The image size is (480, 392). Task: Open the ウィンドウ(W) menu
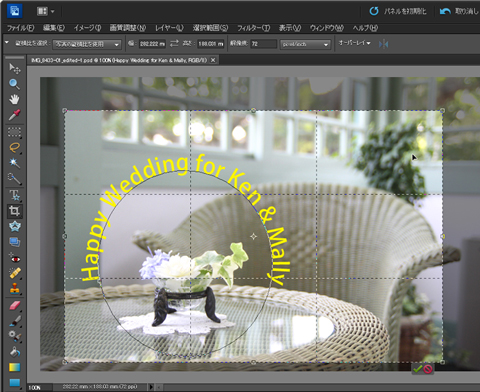(327, 28)
